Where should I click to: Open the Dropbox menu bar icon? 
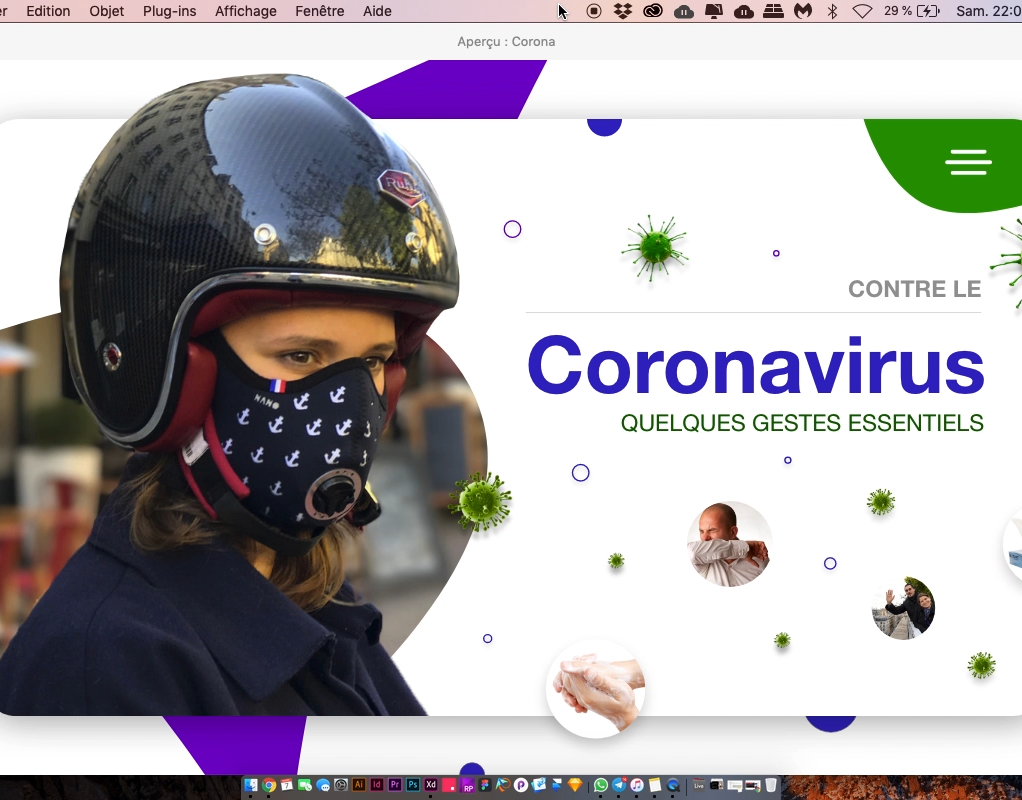623,11
